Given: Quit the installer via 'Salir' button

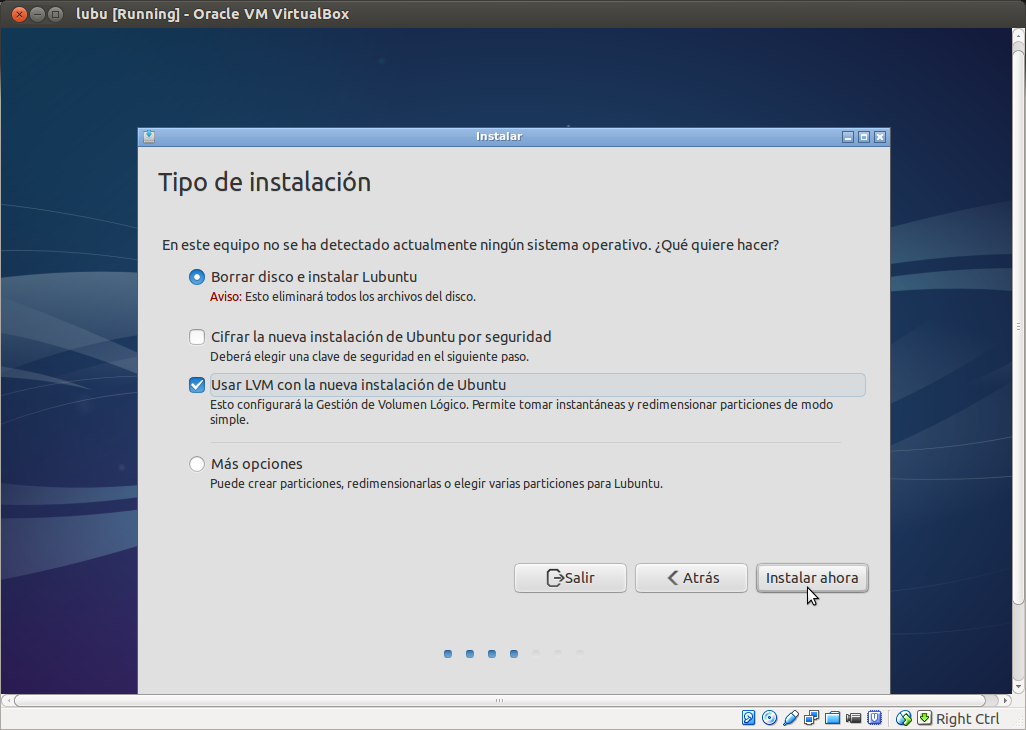Looking at the screenshot, I should 570,578.
